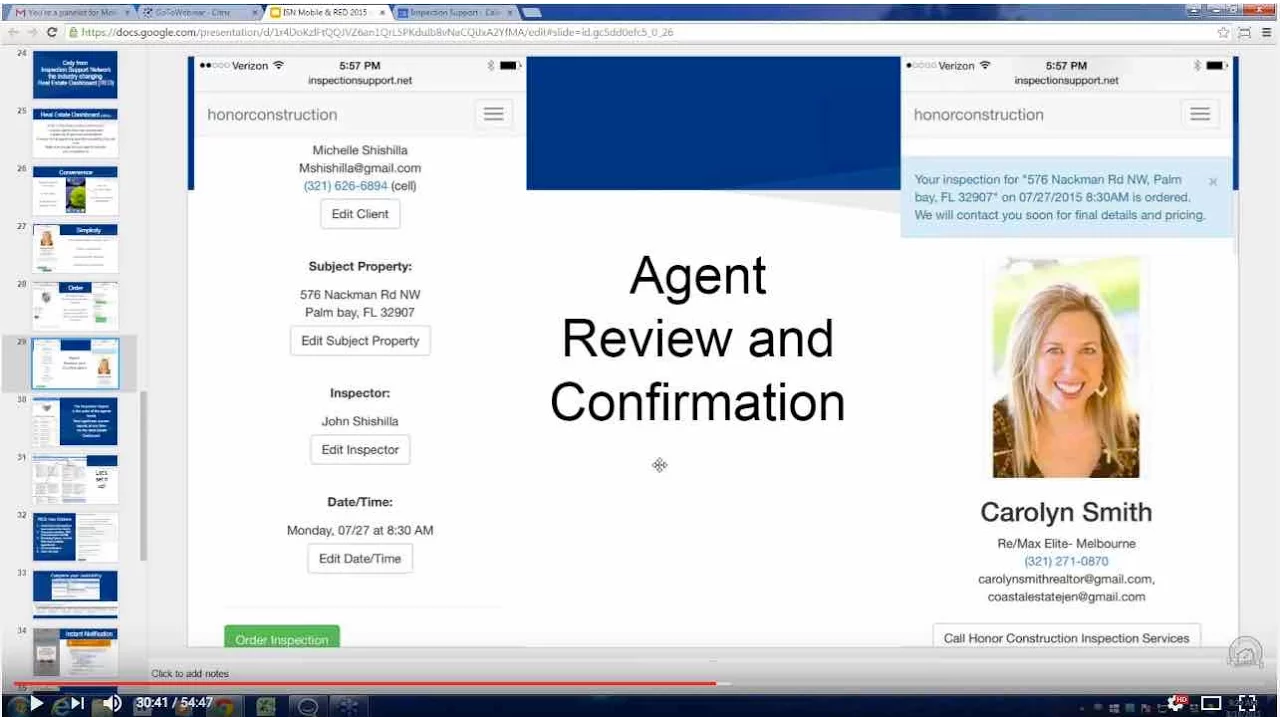Viewport: 1280px width, 720px height.
Task: Click the John Shishilla inspector name
Action: (x=360, y=421)
